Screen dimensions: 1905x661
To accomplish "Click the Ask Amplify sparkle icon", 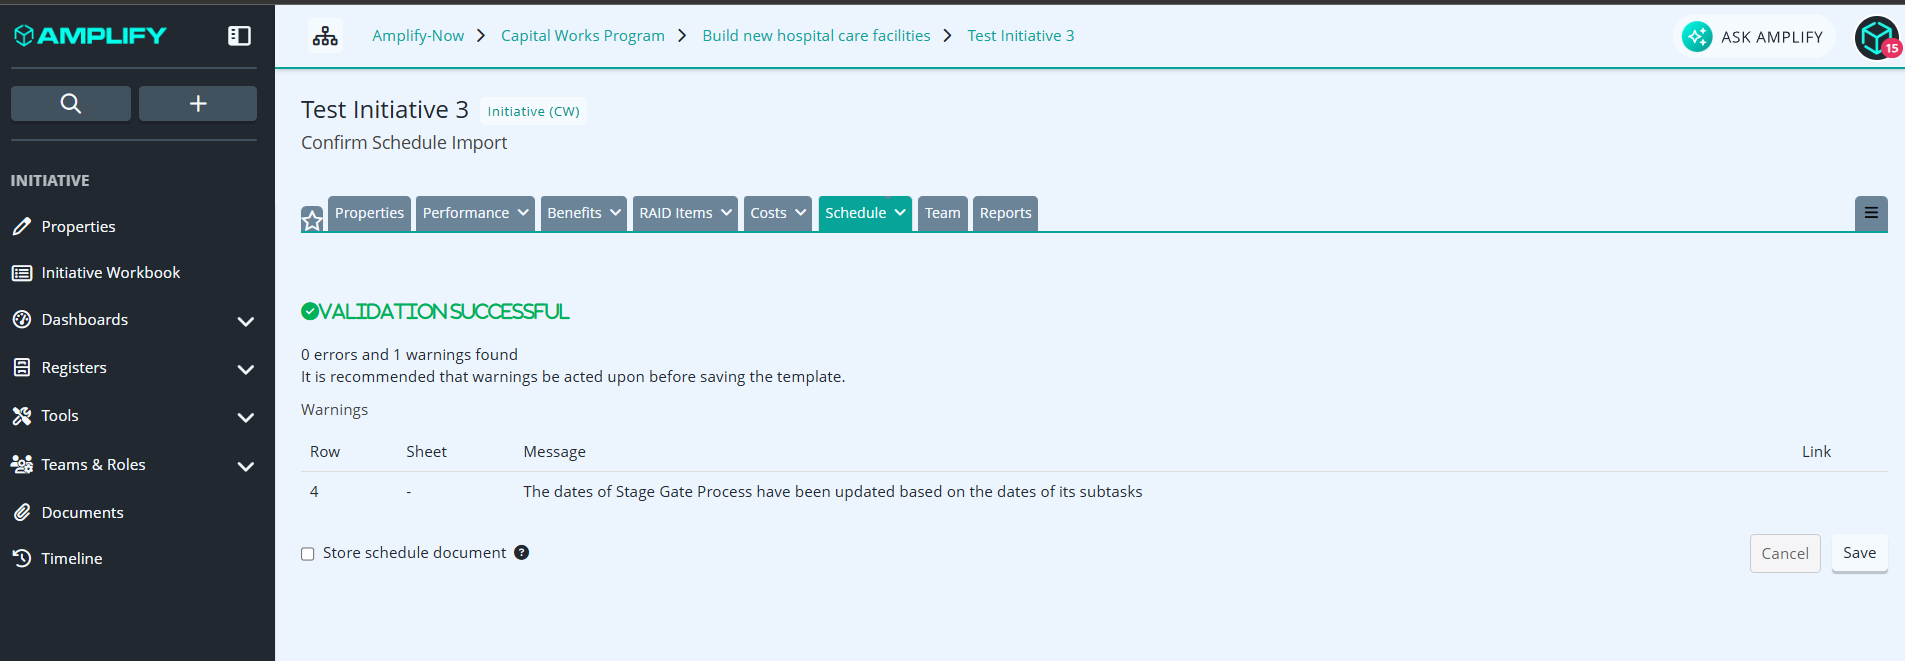I will [1697, 37].
